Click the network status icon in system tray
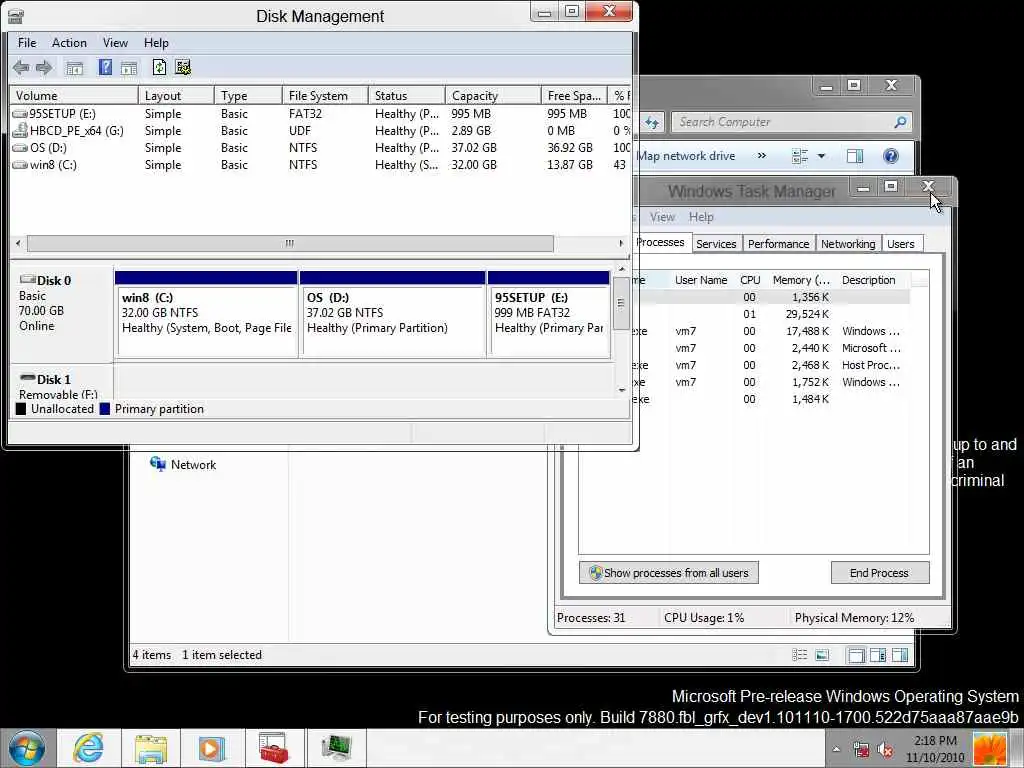The image size is (1024, 768). pyautogui.click(x=861, y=749)
